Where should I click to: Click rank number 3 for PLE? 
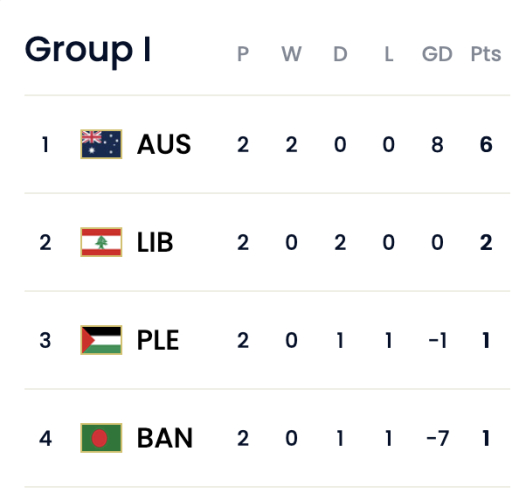click(45, 340)
